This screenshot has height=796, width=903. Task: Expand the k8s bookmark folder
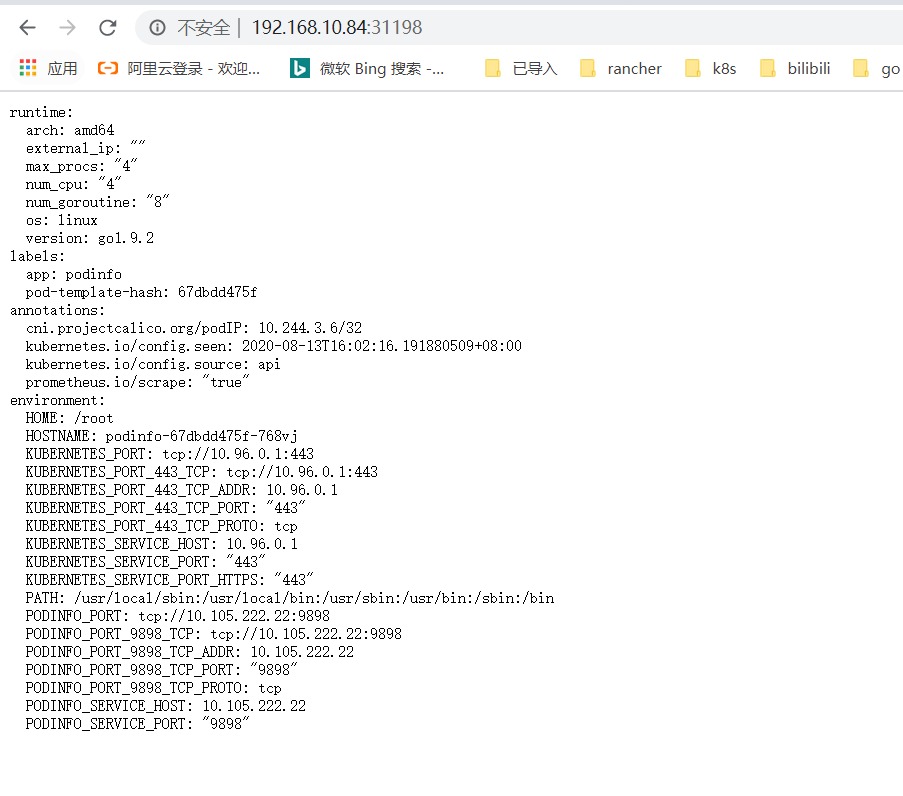pos(710,68)
